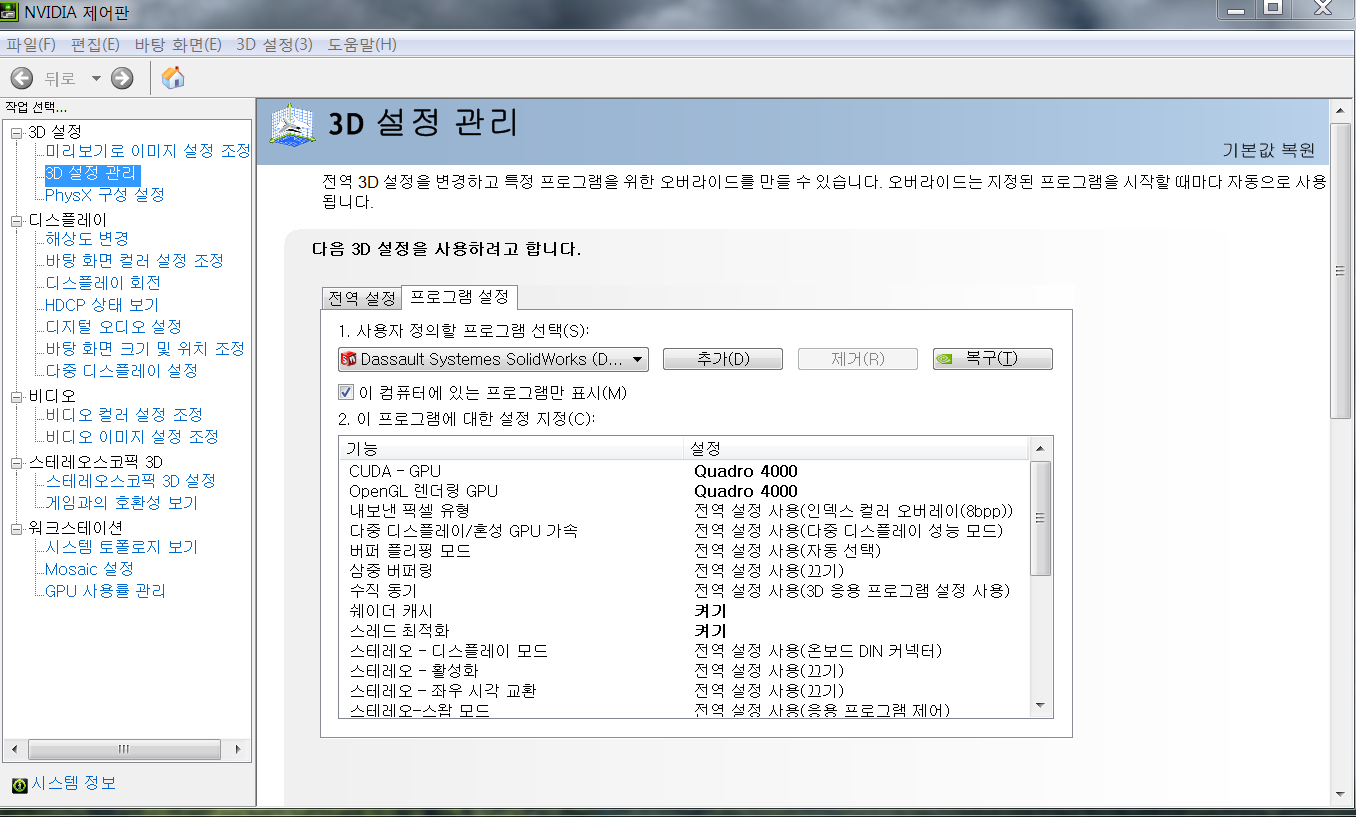
Task: Select the 쉐이더 캐시 row
Action: coord(684,611)
